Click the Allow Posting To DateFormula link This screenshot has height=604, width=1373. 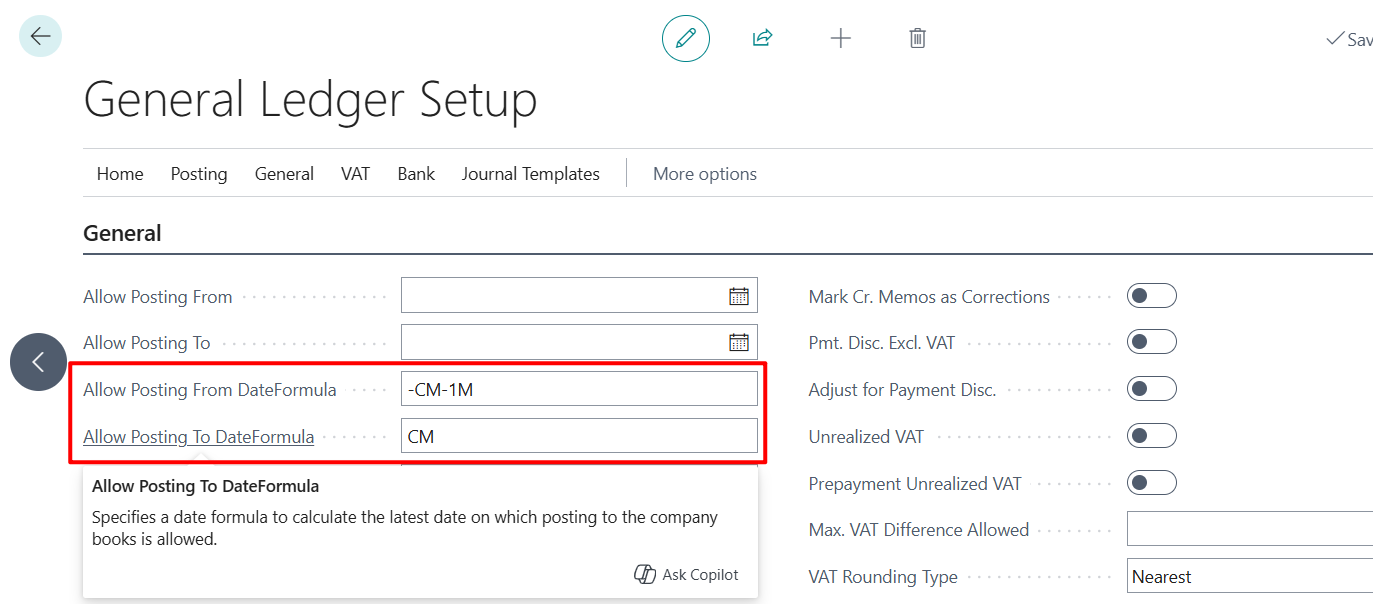198,437
